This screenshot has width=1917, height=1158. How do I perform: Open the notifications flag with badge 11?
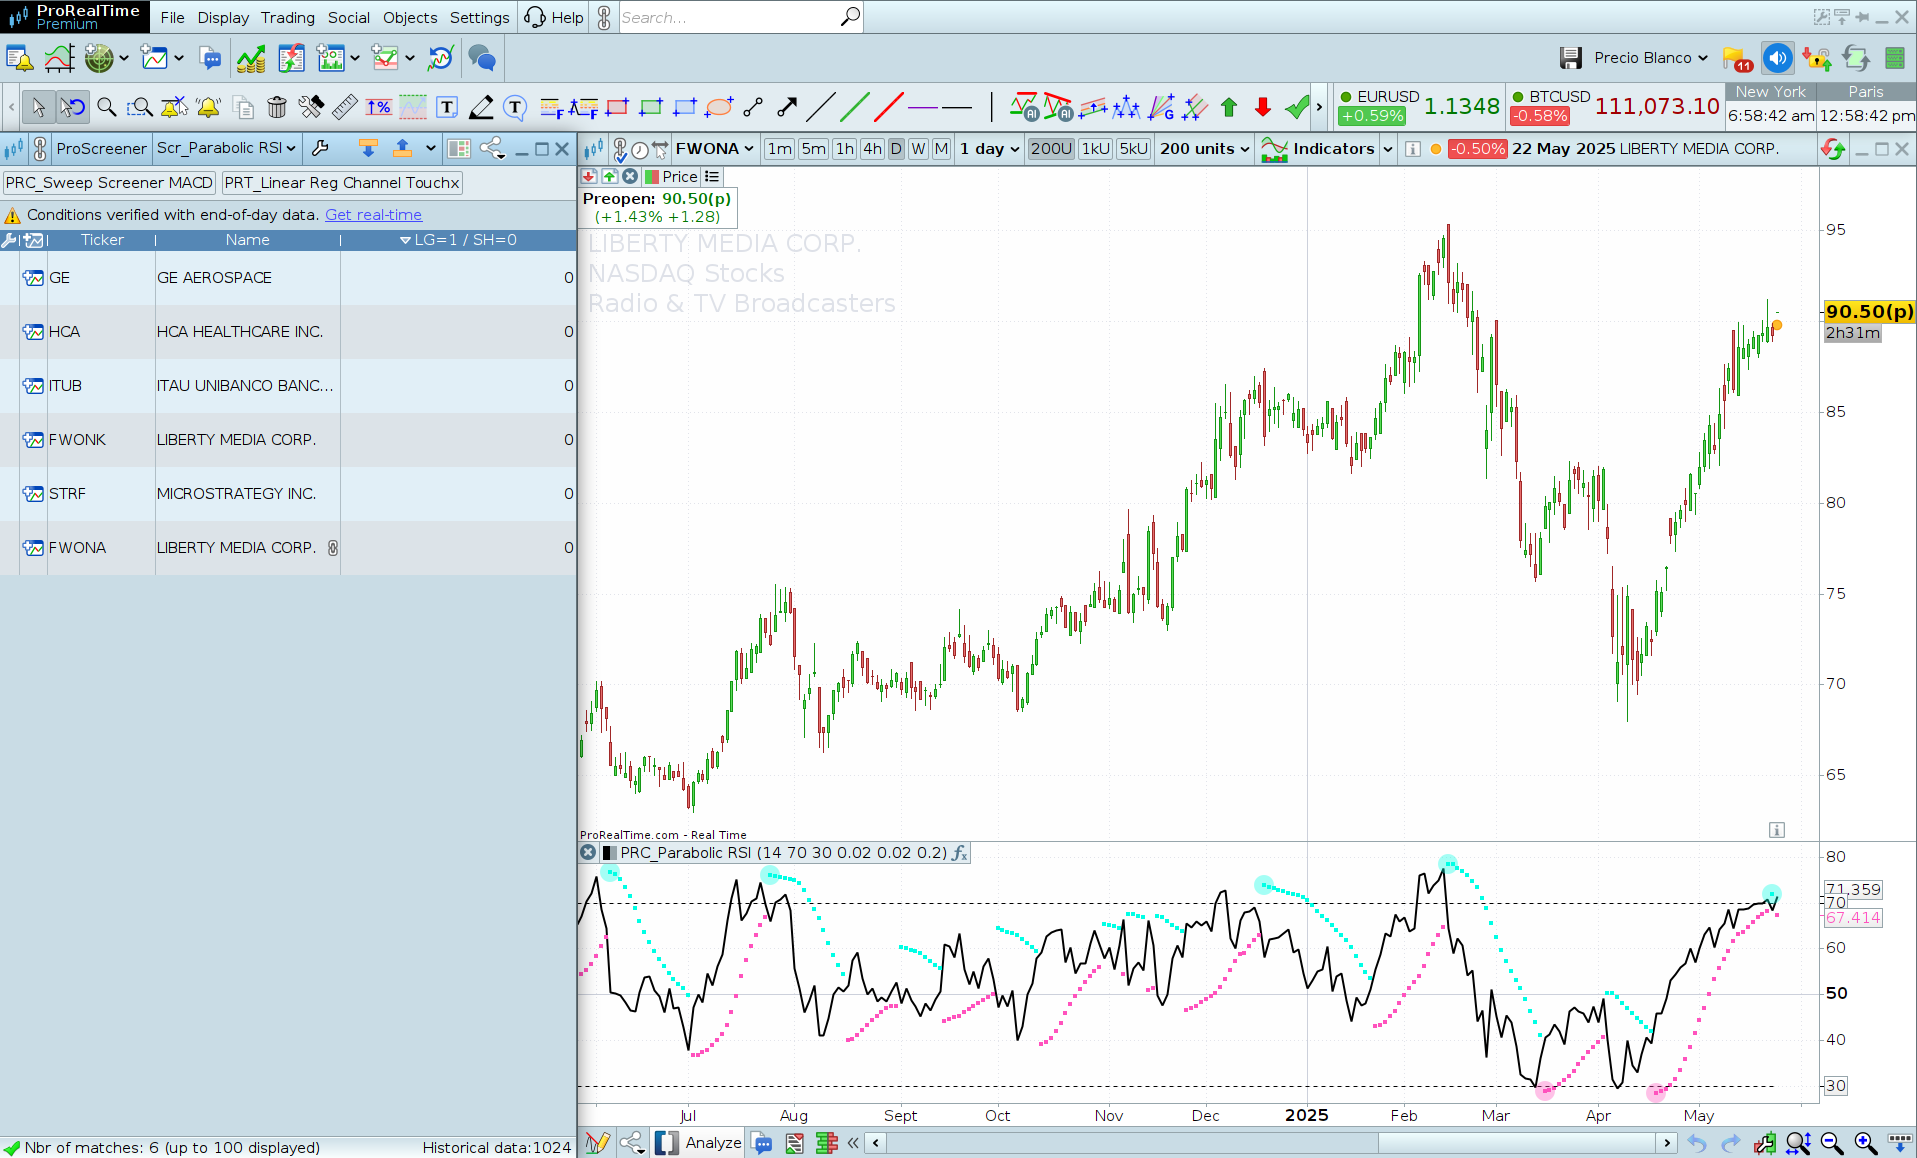tap(1738, 59)
